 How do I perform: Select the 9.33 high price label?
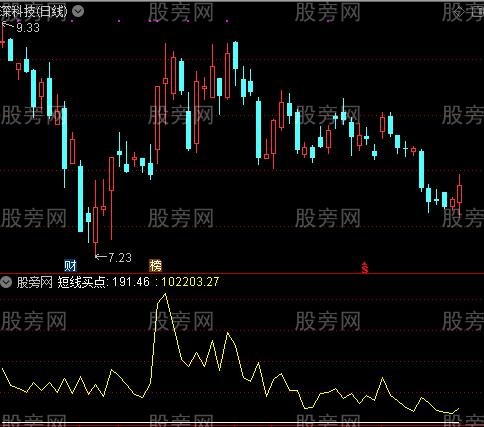pos(28,28)
